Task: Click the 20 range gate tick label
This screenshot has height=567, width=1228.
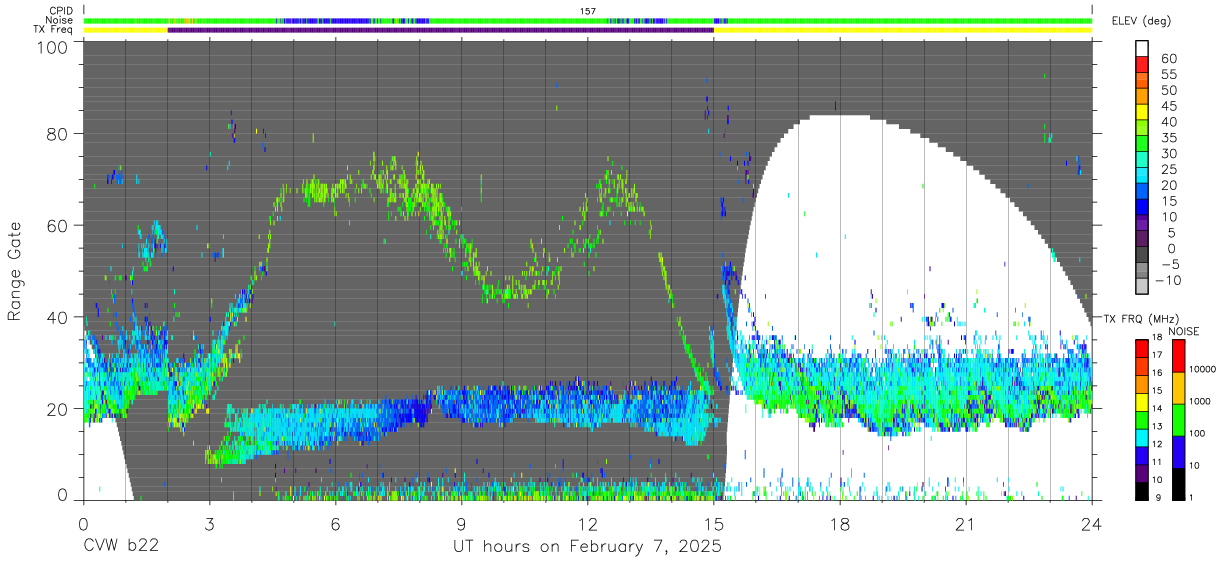Action: click(59, 409)
